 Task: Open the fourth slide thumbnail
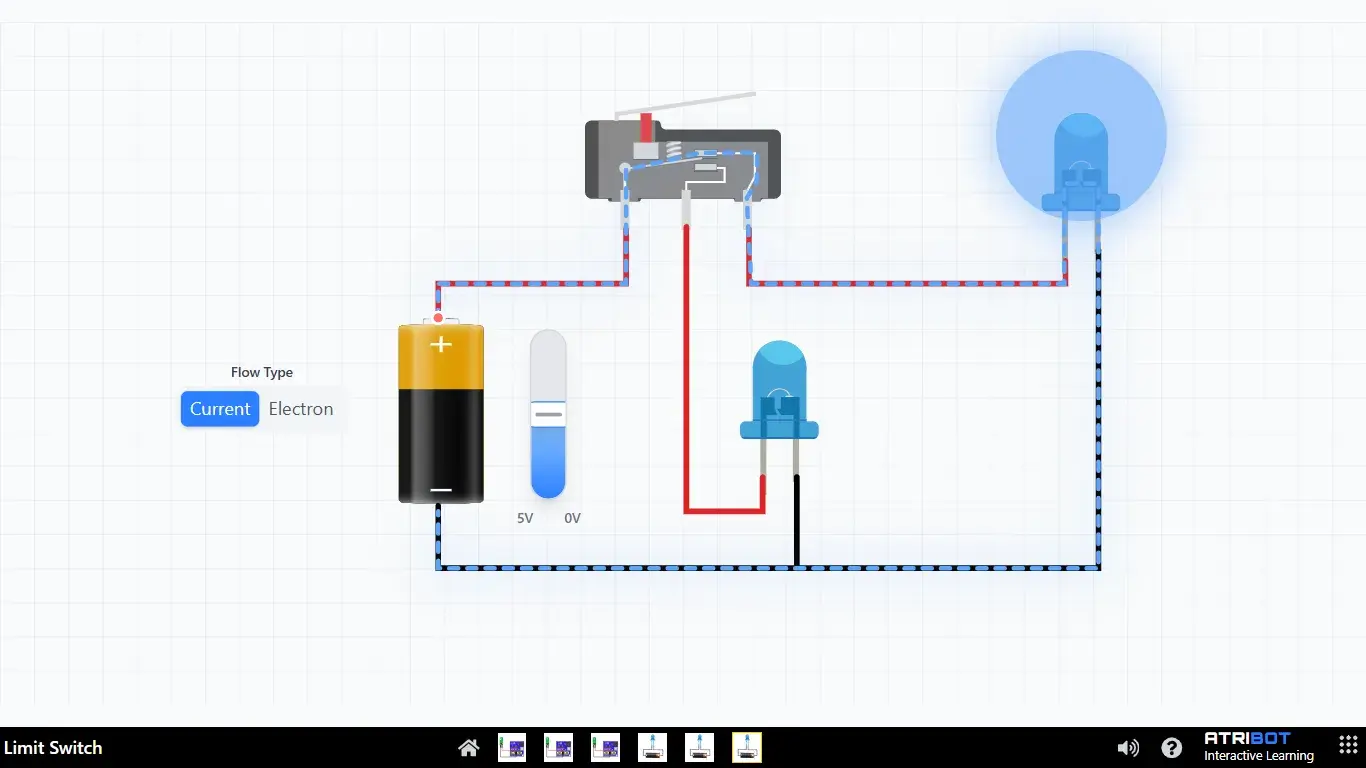(653, 747)
